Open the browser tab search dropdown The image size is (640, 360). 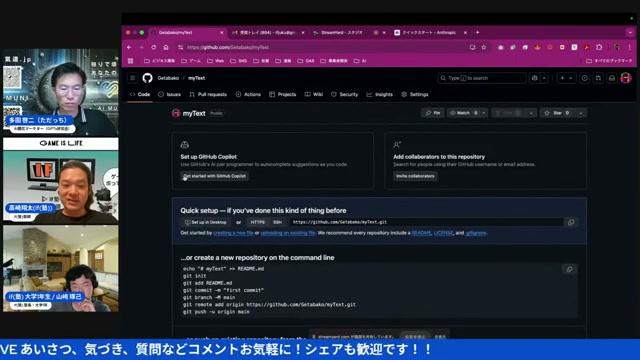[630, 33]
